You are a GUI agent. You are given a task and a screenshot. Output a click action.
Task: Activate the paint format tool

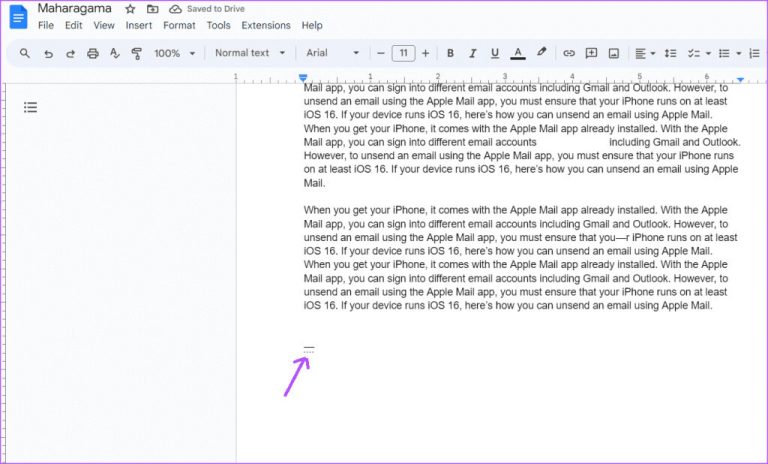(x=137, y=53)
